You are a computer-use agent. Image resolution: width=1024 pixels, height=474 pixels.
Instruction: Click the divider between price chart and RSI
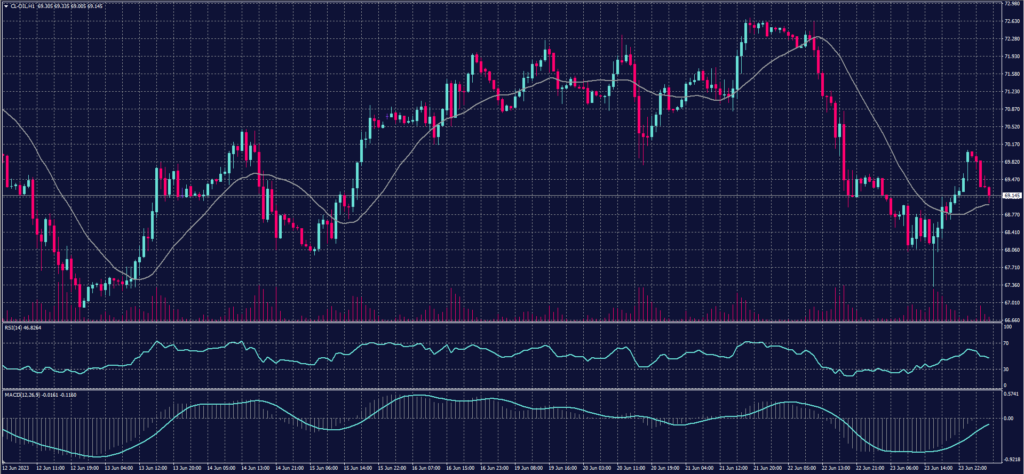pos(500,322)
